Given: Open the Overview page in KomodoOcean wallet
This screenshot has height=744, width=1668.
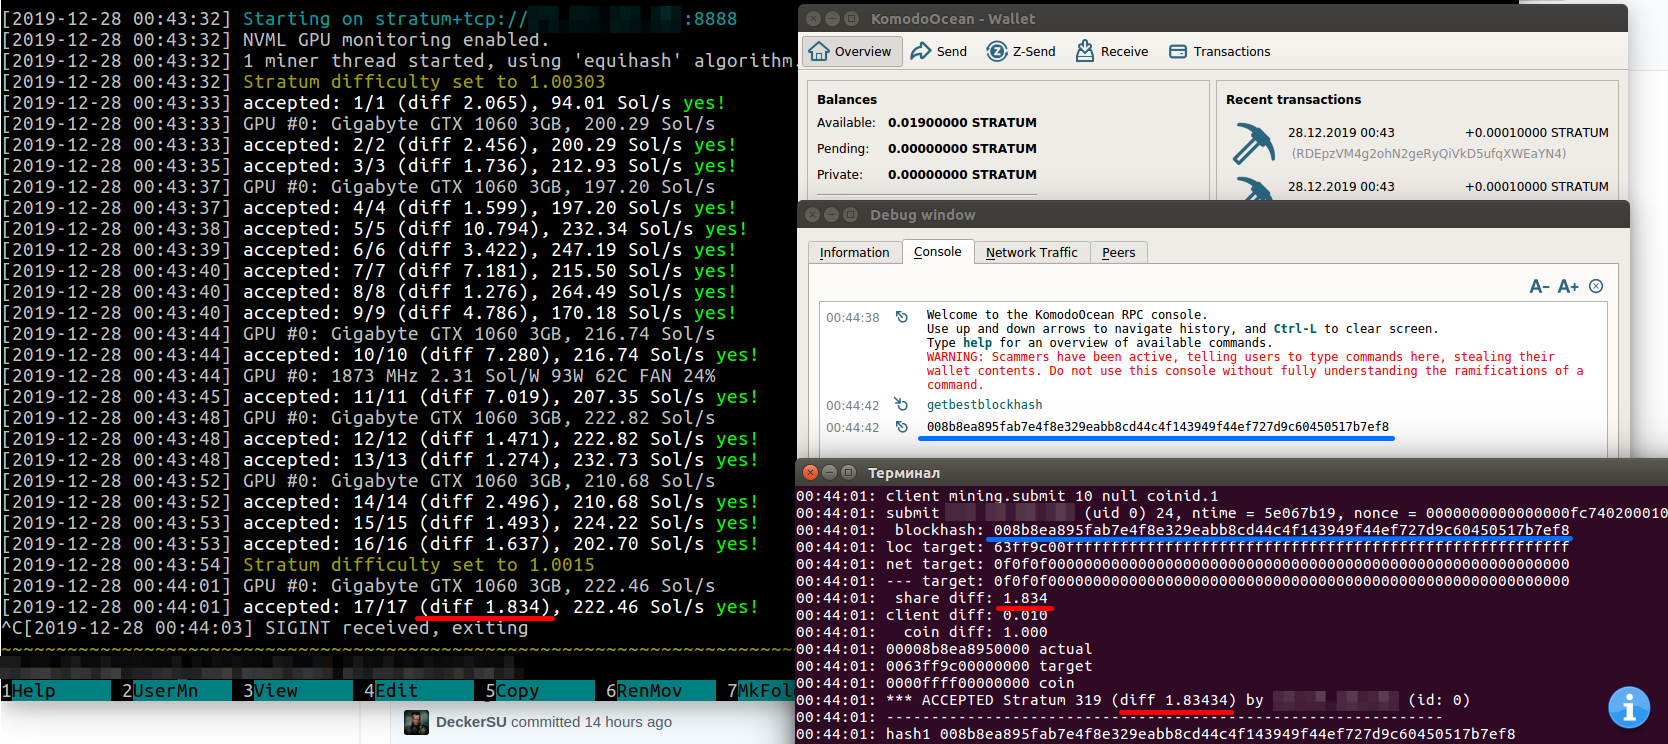Looking at the screenshot, I should (x=851, y=51).
